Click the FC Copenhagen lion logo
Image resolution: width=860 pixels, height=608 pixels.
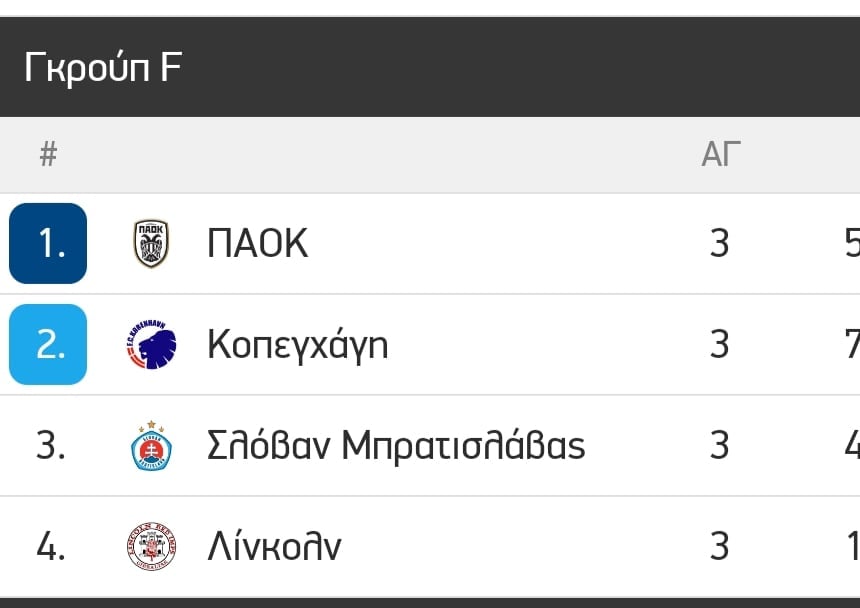click(151, 345)
